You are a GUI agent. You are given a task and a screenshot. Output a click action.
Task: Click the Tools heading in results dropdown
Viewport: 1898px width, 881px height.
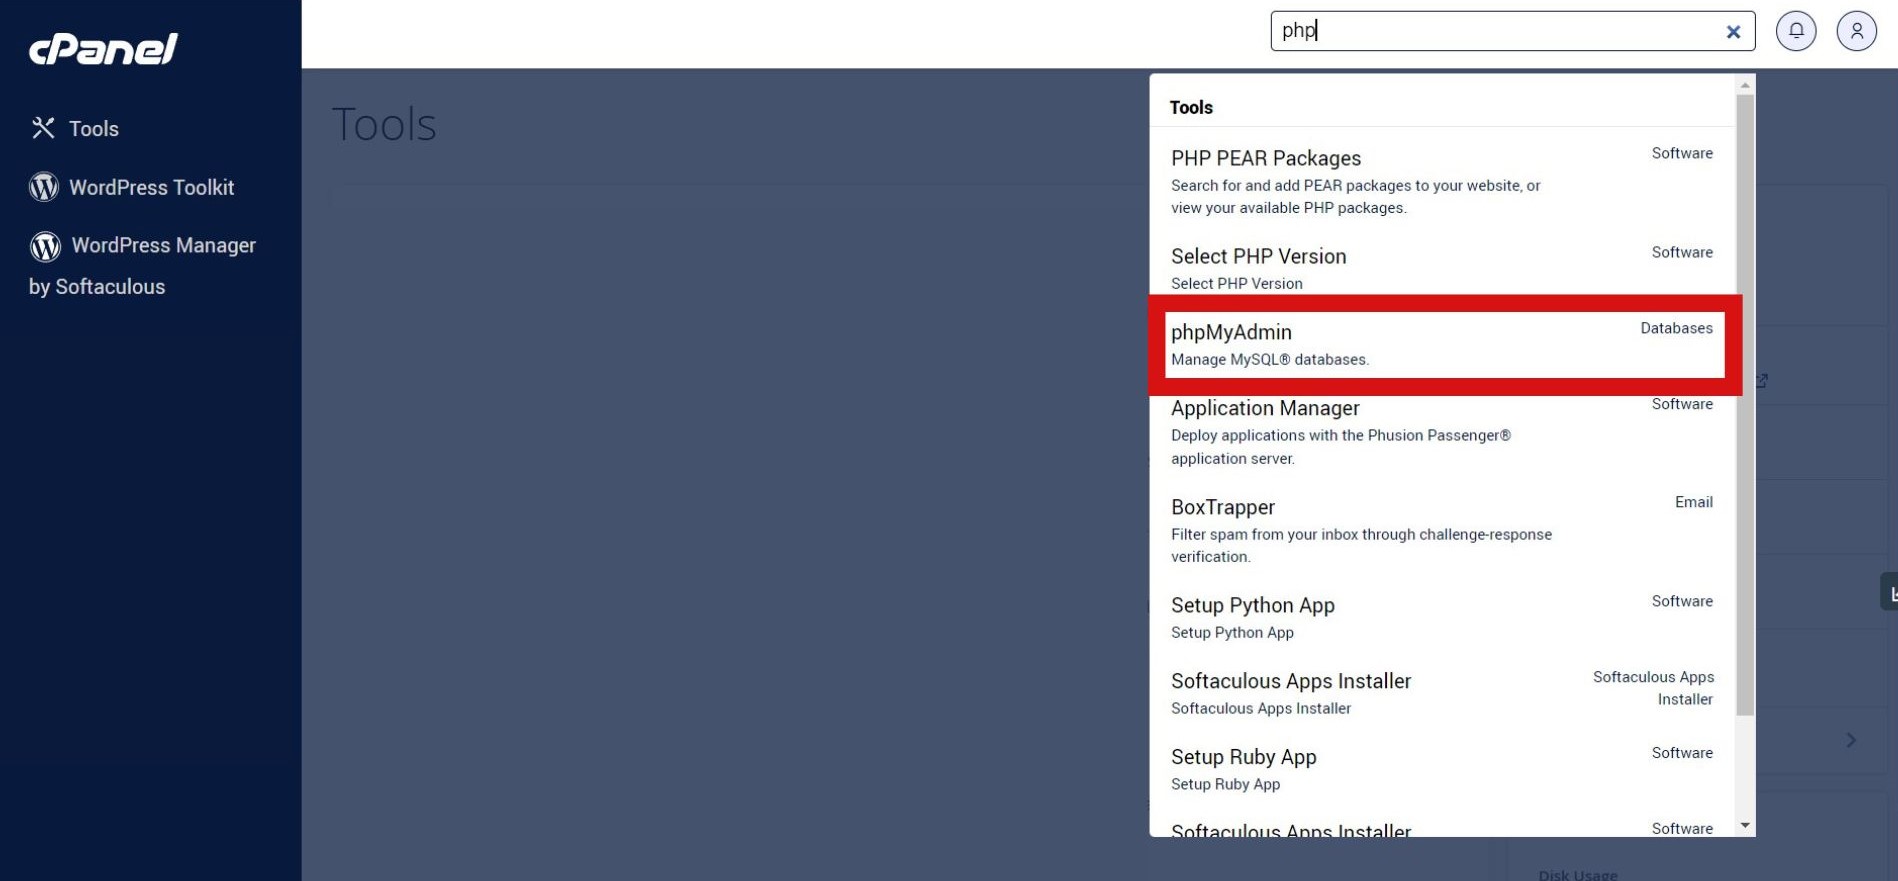tap(1191, 107)
